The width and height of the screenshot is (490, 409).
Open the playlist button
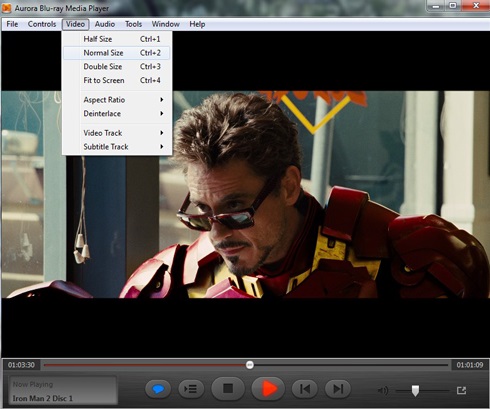pos(191,389)
